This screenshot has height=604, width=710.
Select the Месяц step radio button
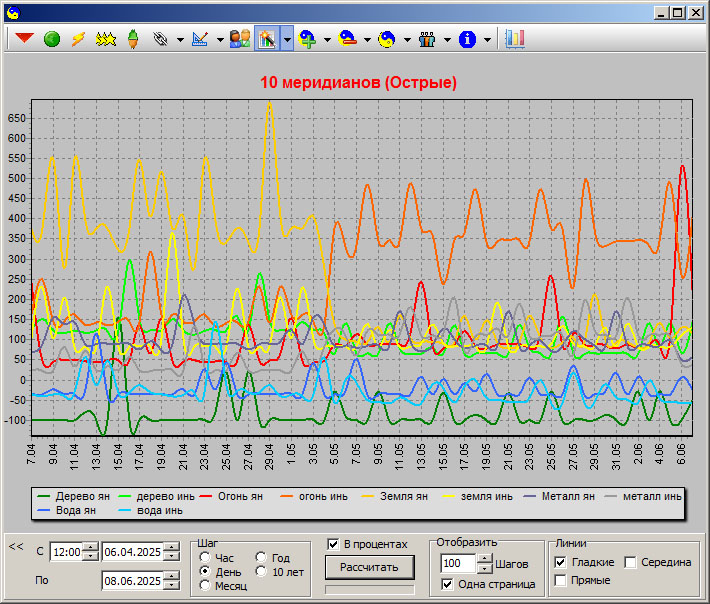tap(205, 585)
